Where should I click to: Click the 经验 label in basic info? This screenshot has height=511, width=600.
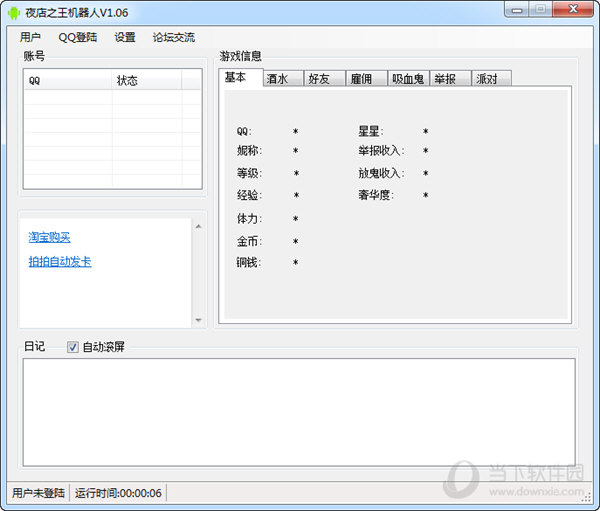point(249,195)
